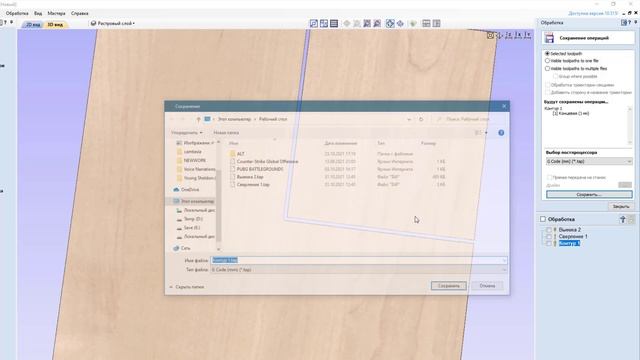Open the help question mark in Обработка panel header
640x360 pixels.
[x=630, y=23]
